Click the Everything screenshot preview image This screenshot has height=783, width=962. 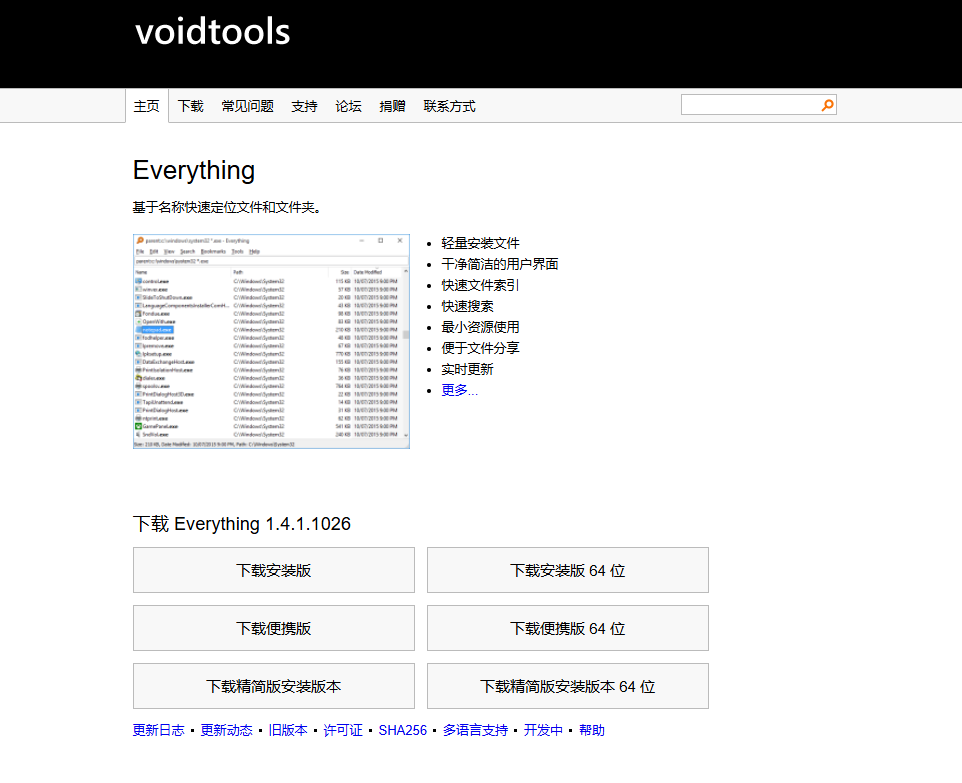point(270,340)
